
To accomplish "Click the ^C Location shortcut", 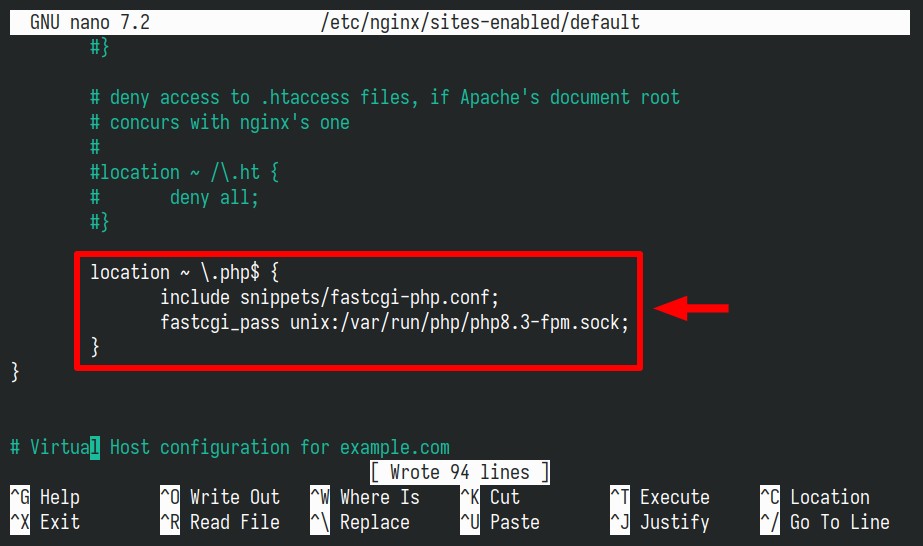I will tap(815, 497).
